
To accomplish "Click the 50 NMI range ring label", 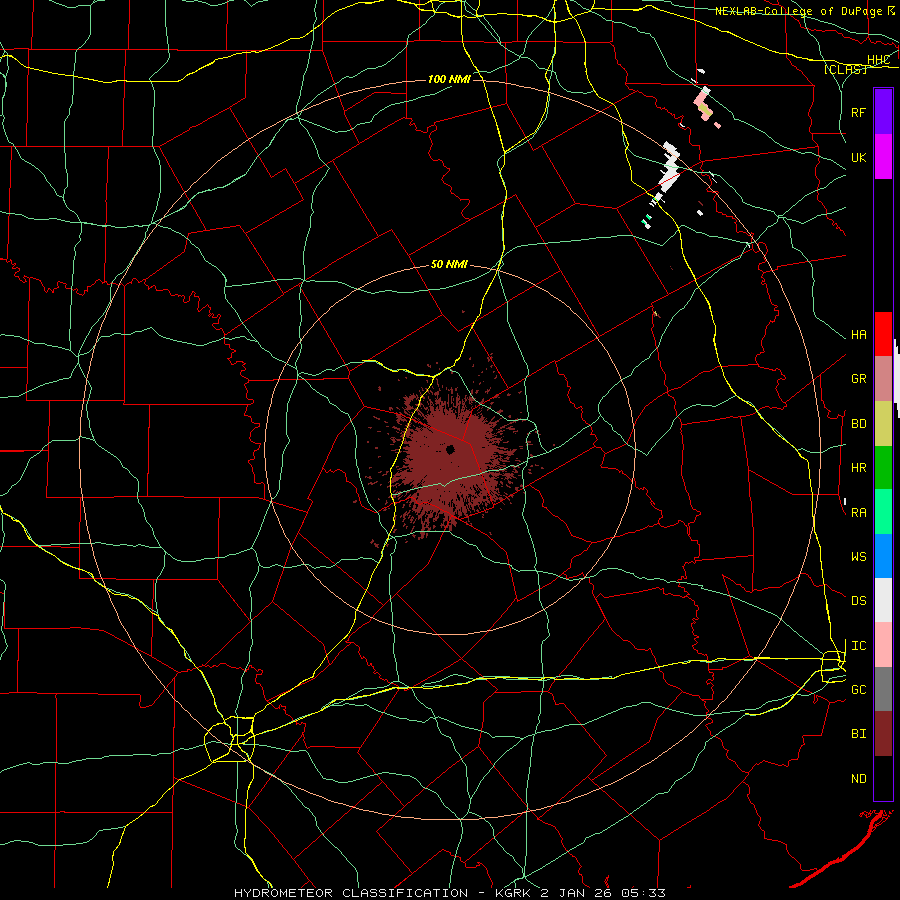I will coord(449,265).
